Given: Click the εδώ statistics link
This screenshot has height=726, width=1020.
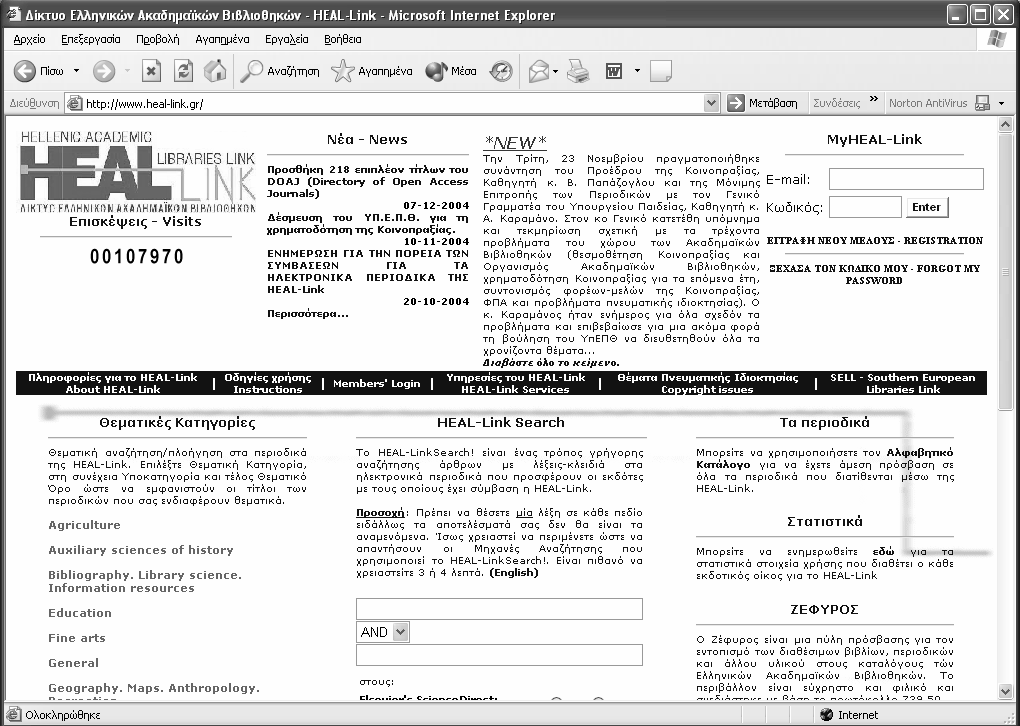Looking at the screenshot, I should pyautogui.click(x=883, y=552).
